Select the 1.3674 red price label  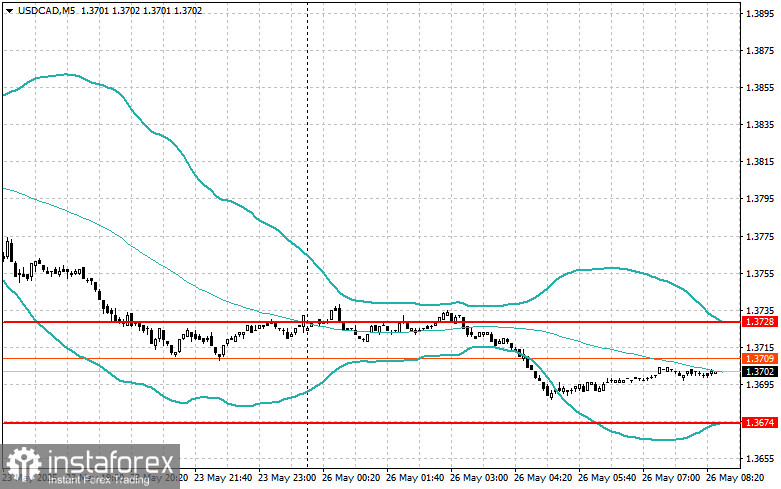[760, 423]
